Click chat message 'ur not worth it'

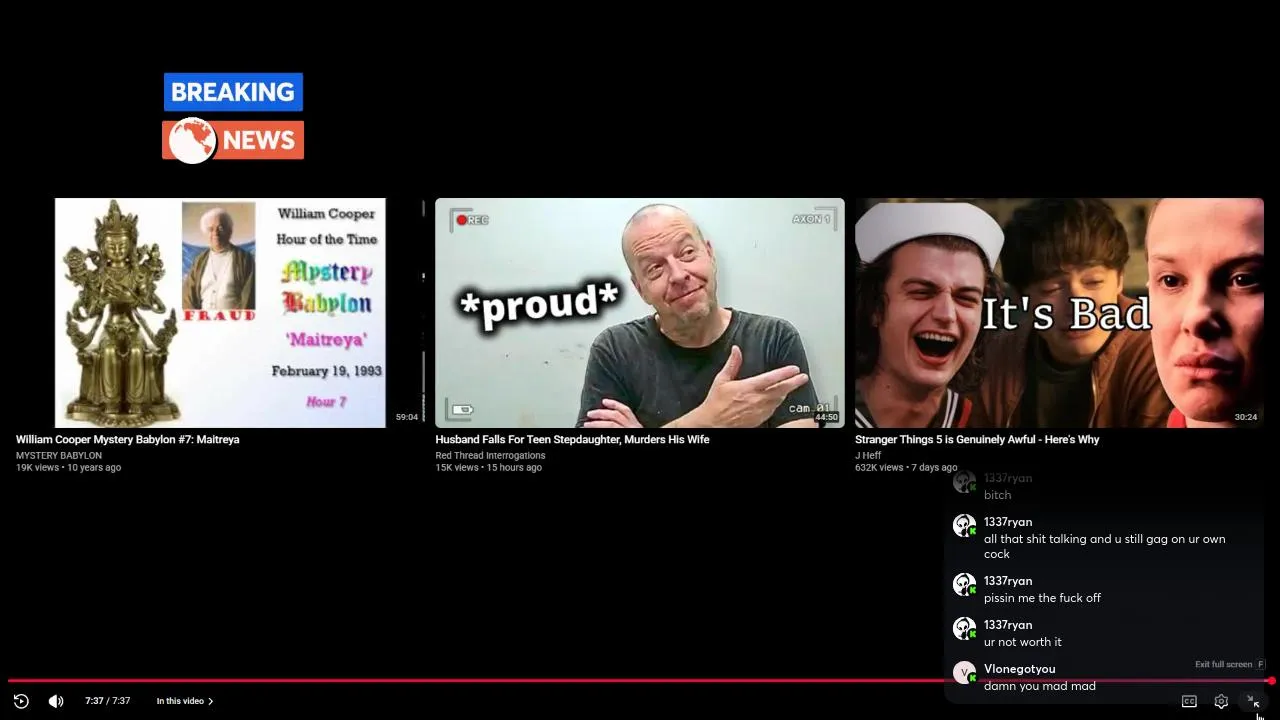[1023, 642]
